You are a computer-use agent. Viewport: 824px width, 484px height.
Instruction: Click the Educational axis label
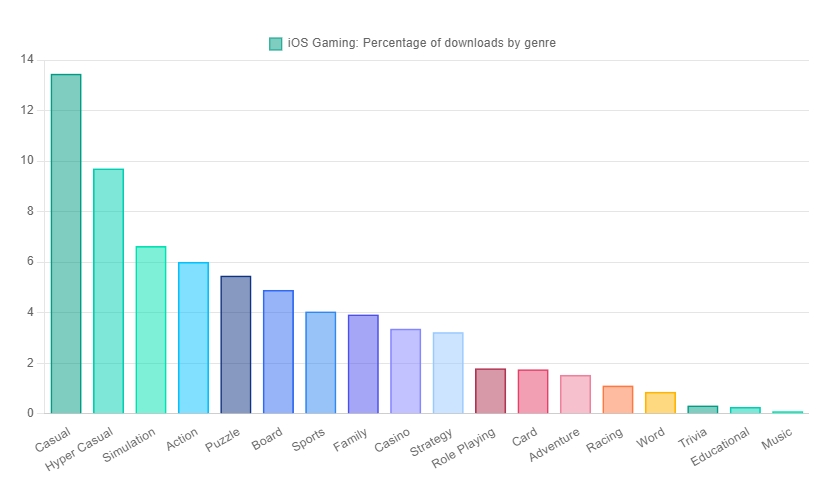tap(721, 447)
